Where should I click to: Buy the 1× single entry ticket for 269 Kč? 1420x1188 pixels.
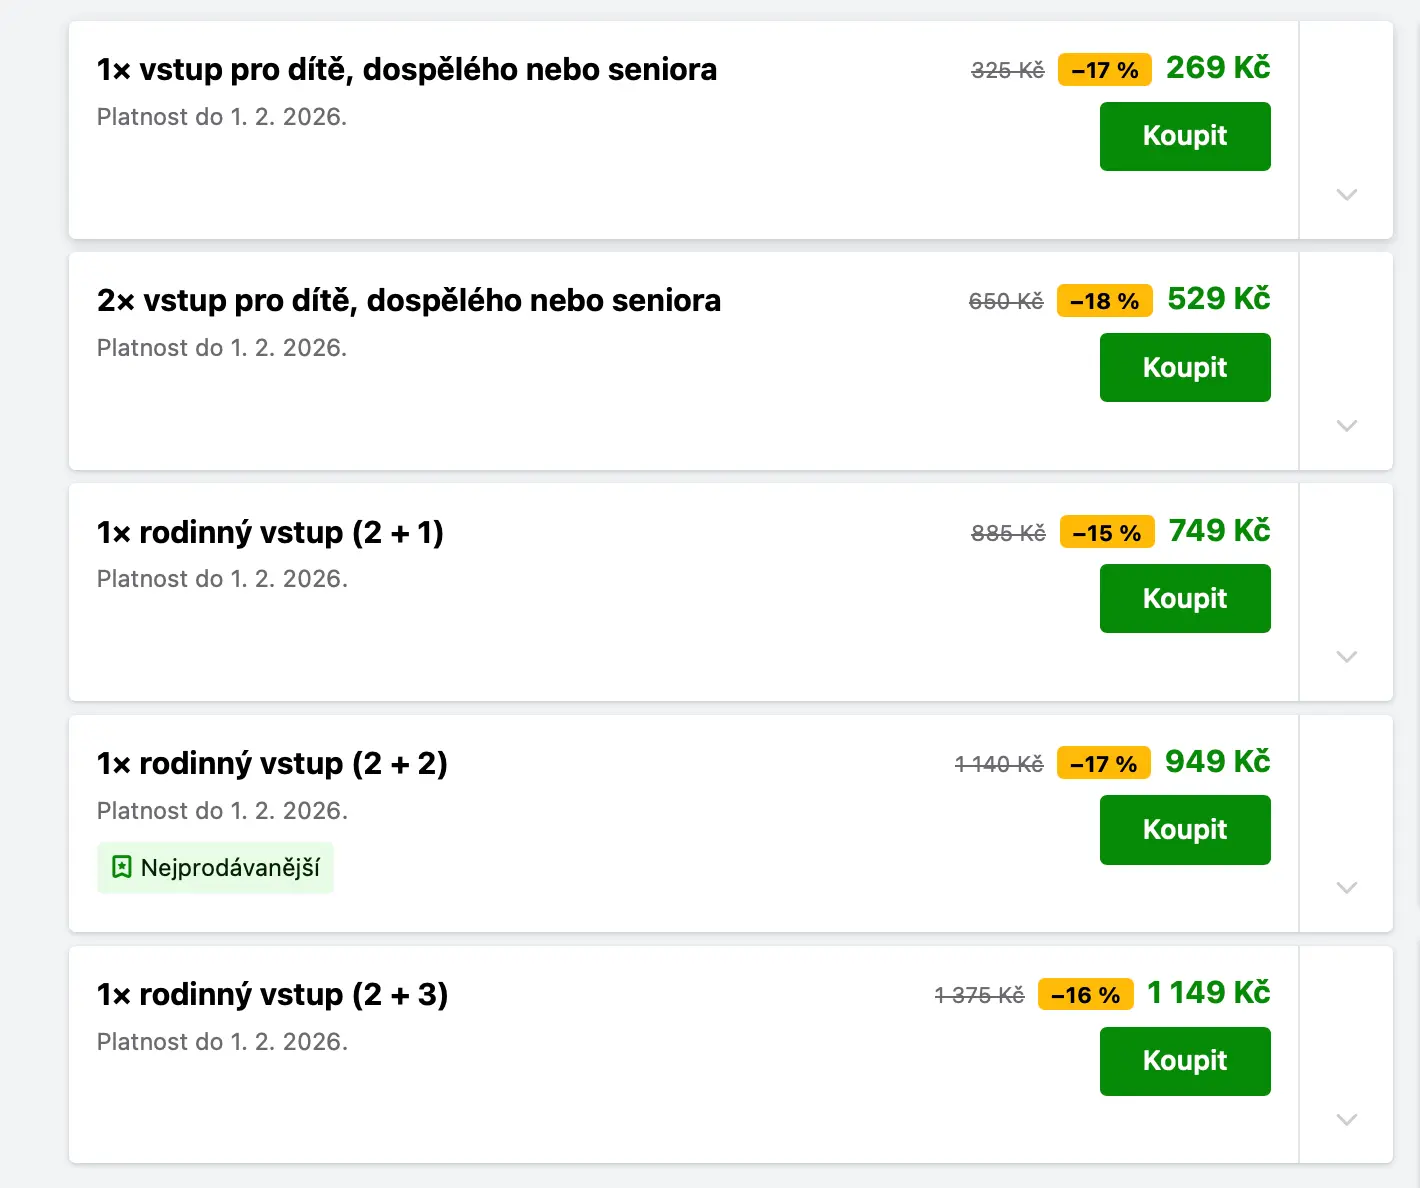[x=1185, y=136]
